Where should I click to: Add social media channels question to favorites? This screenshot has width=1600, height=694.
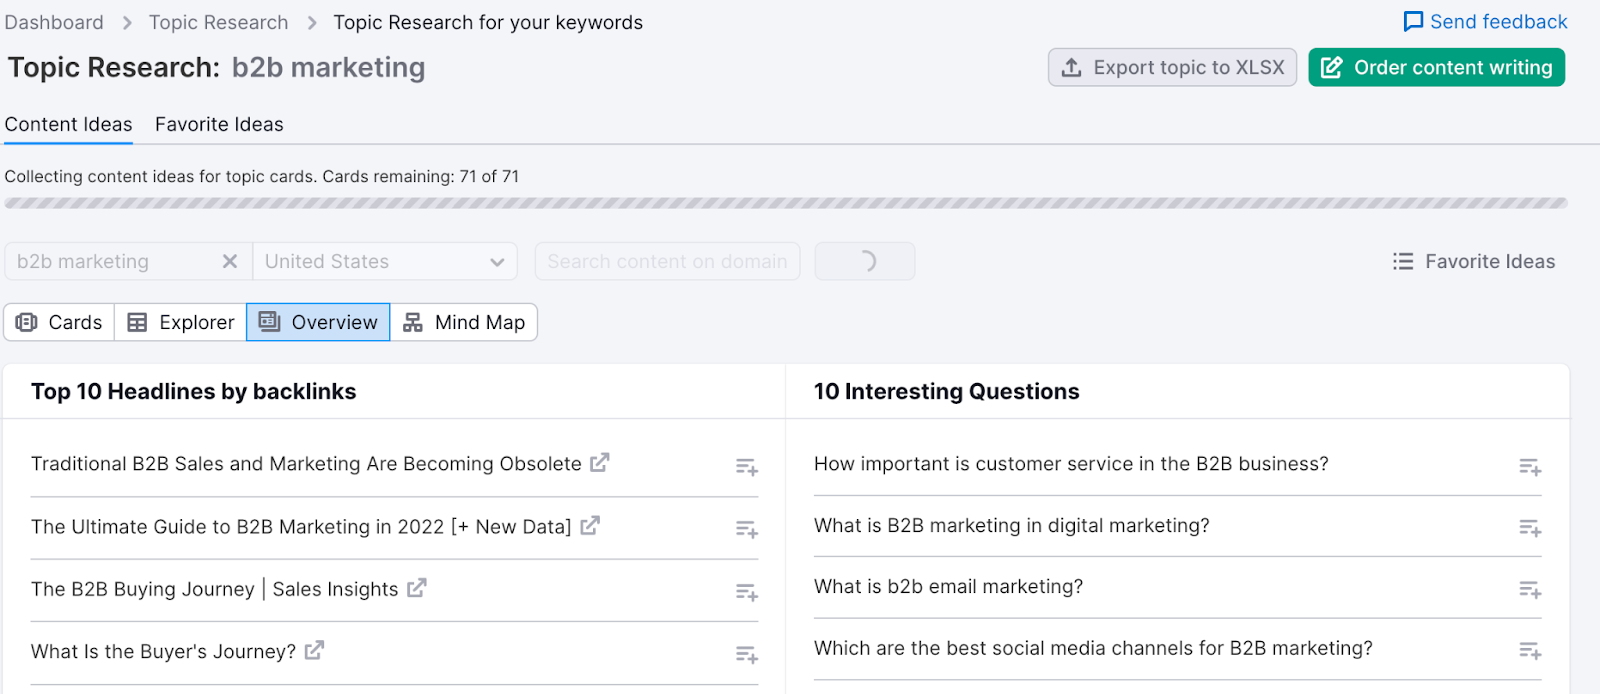(1529, 651)
